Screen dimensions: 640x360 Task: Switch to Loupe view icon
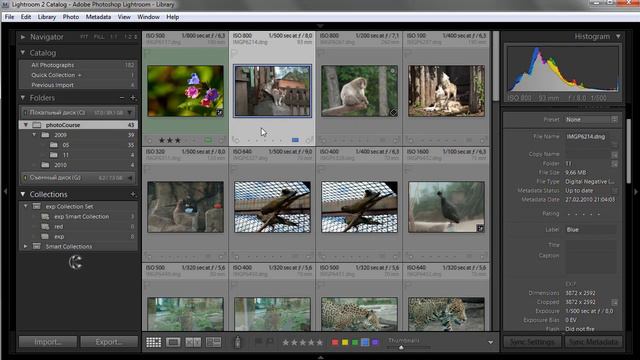pos(173,342)
